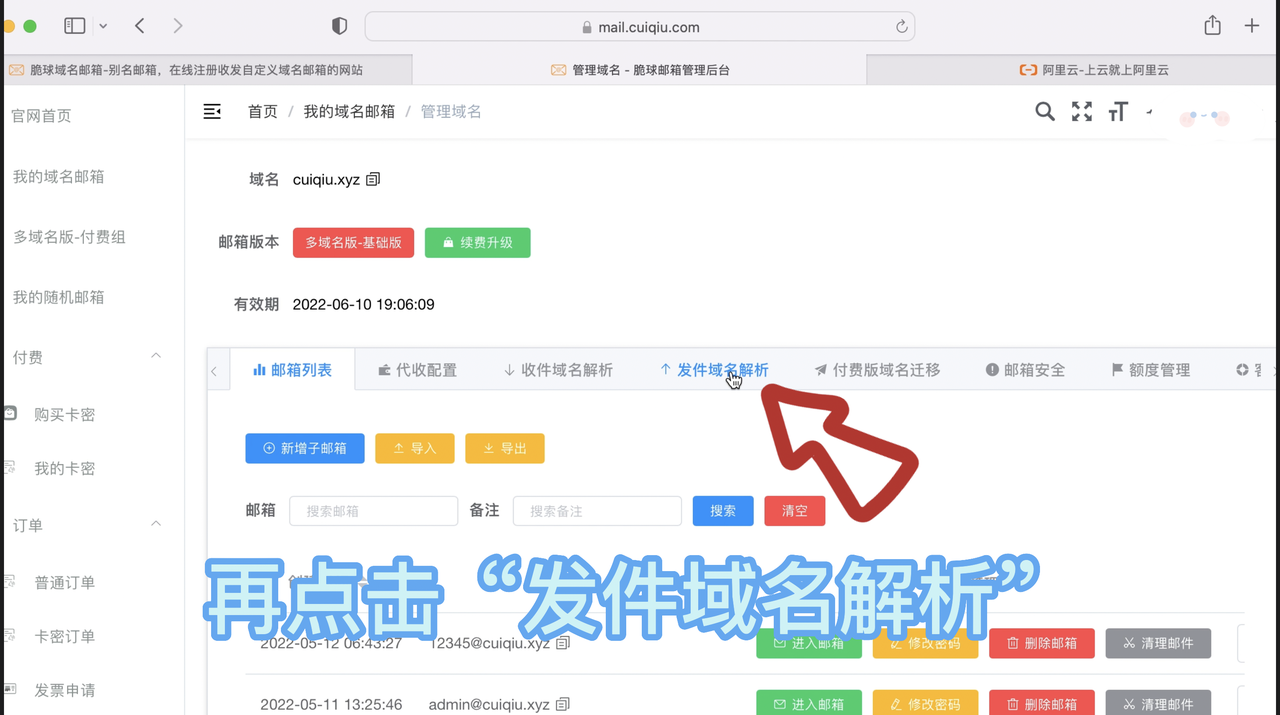The width and height of the screenshot is (1280, 715).
Task: Click 进入邮箱 for 12345@cuiqiu.xyz
Action: tap(809, 643)
